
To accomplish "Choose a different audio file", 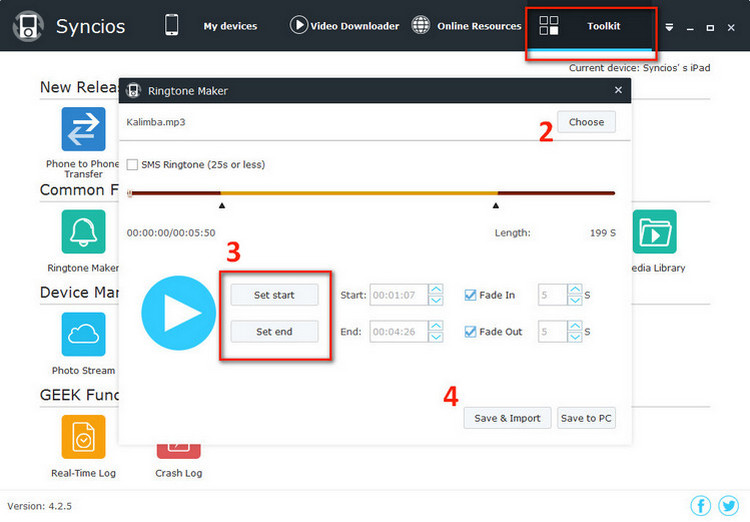I will pyautogui.click(x=586, y=122).
